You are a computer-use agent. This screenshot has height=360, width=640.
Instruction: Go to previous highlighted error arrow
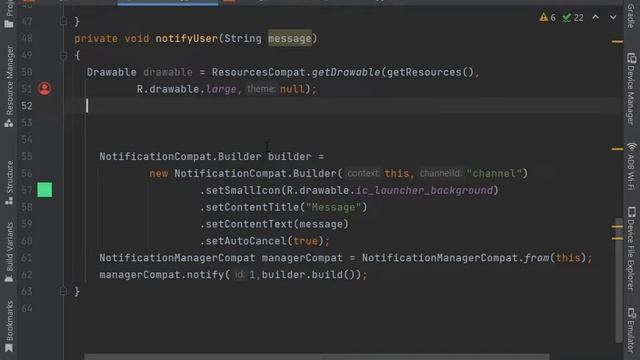[x=596, y=17]
